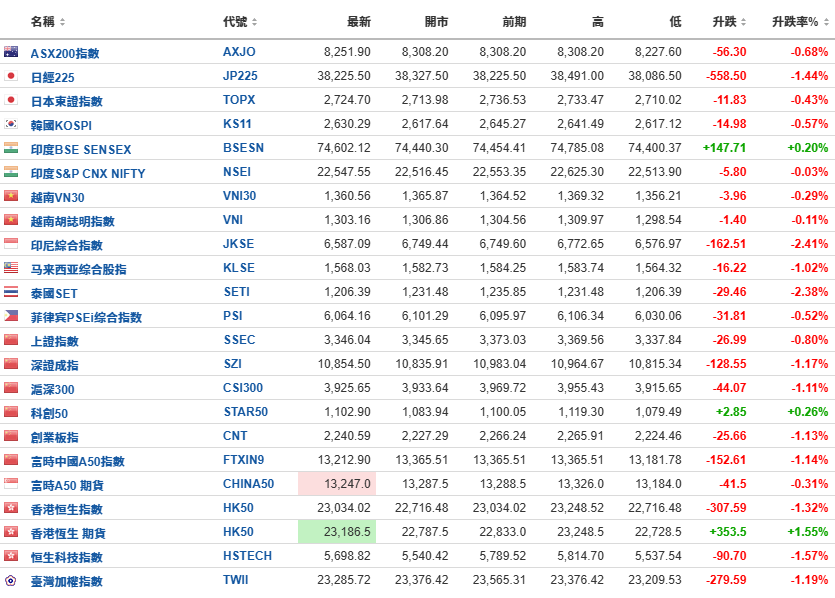The image size is (835, 598).
Task: Click the Singapore flag beside 富時A50 期貨
Action: (11, 483)
